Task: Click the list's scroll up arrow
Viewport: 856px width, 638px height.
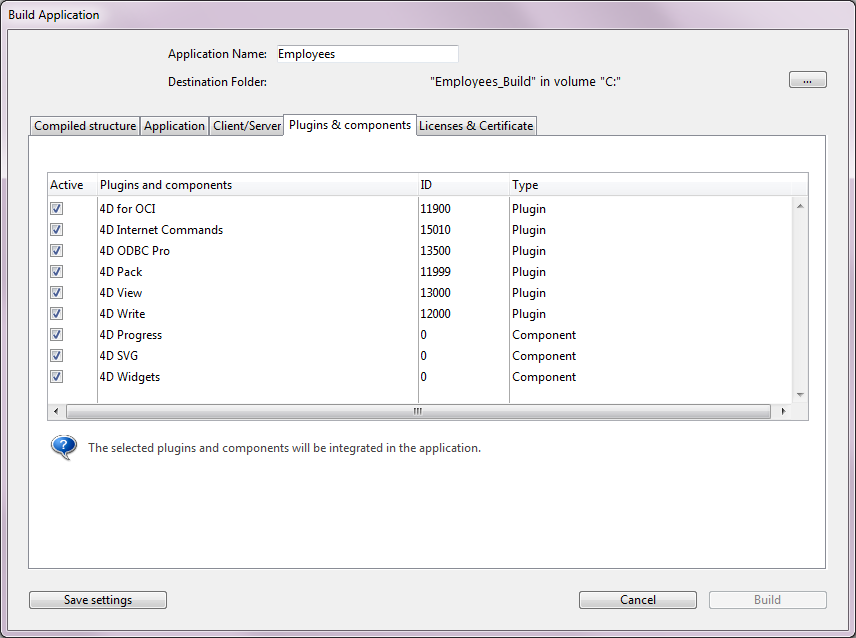Action: click(x=800, y=206)
